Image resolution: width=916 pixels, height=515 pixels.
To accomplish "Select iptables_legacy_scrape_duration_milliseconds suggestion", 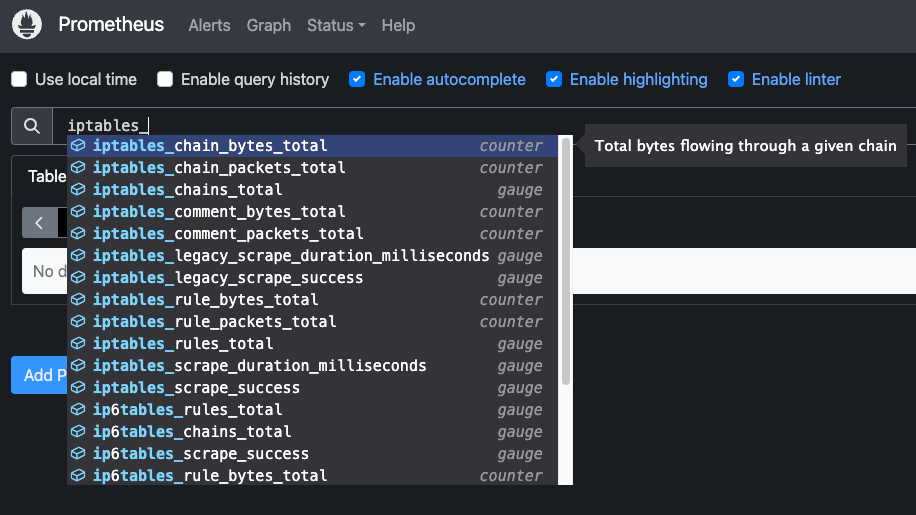I will tap(313, 256).
